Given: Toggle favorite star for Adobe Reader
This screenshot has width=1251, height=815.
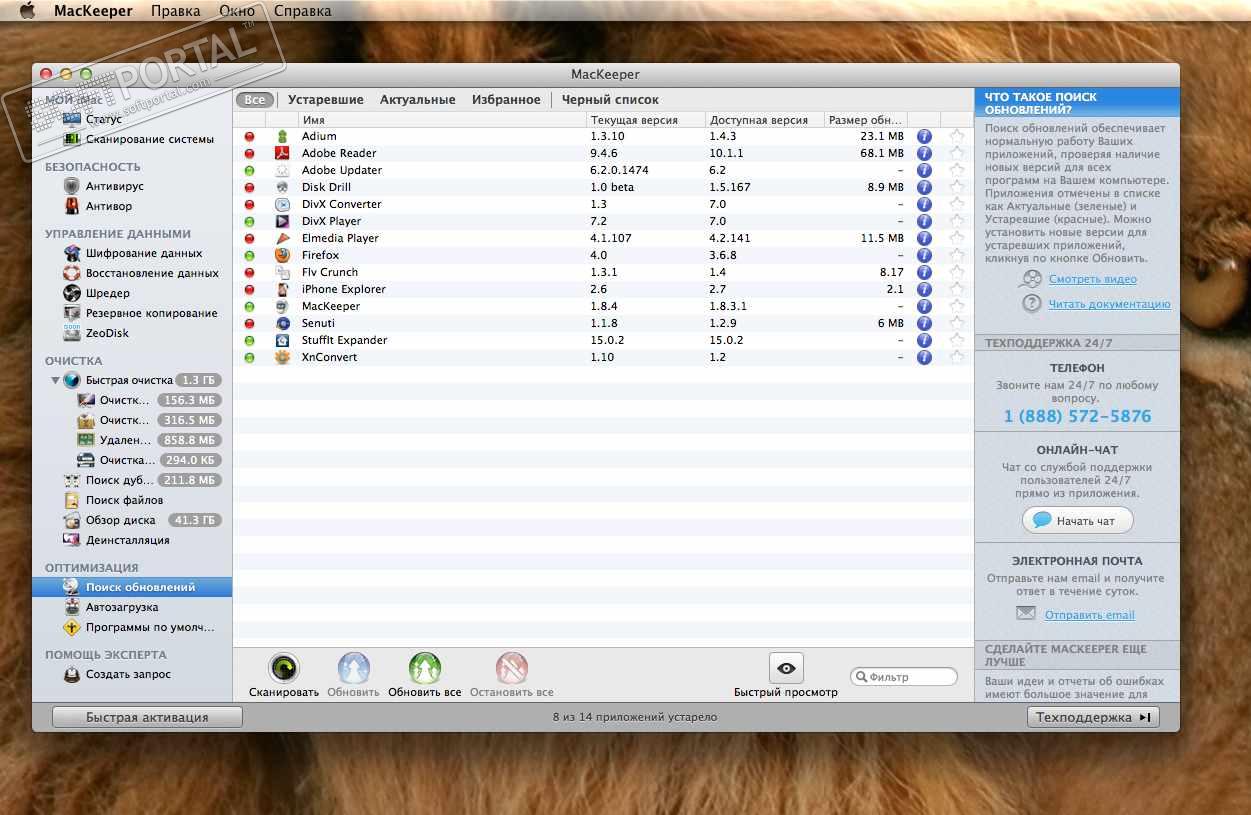Looking at the screenshot, I should [x=957, y=153].
